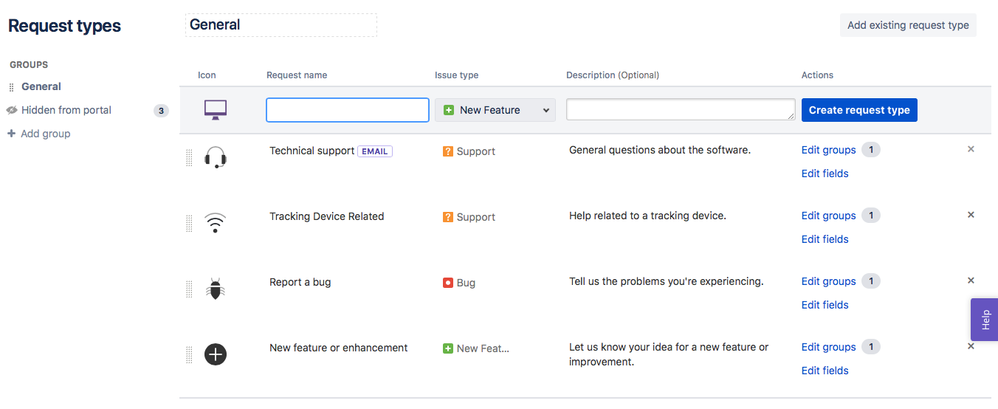Screen dimensions: 998x409
Task: Open Edit fields for Report a bug
Action: pyautogui.click(x=825, y=305)
